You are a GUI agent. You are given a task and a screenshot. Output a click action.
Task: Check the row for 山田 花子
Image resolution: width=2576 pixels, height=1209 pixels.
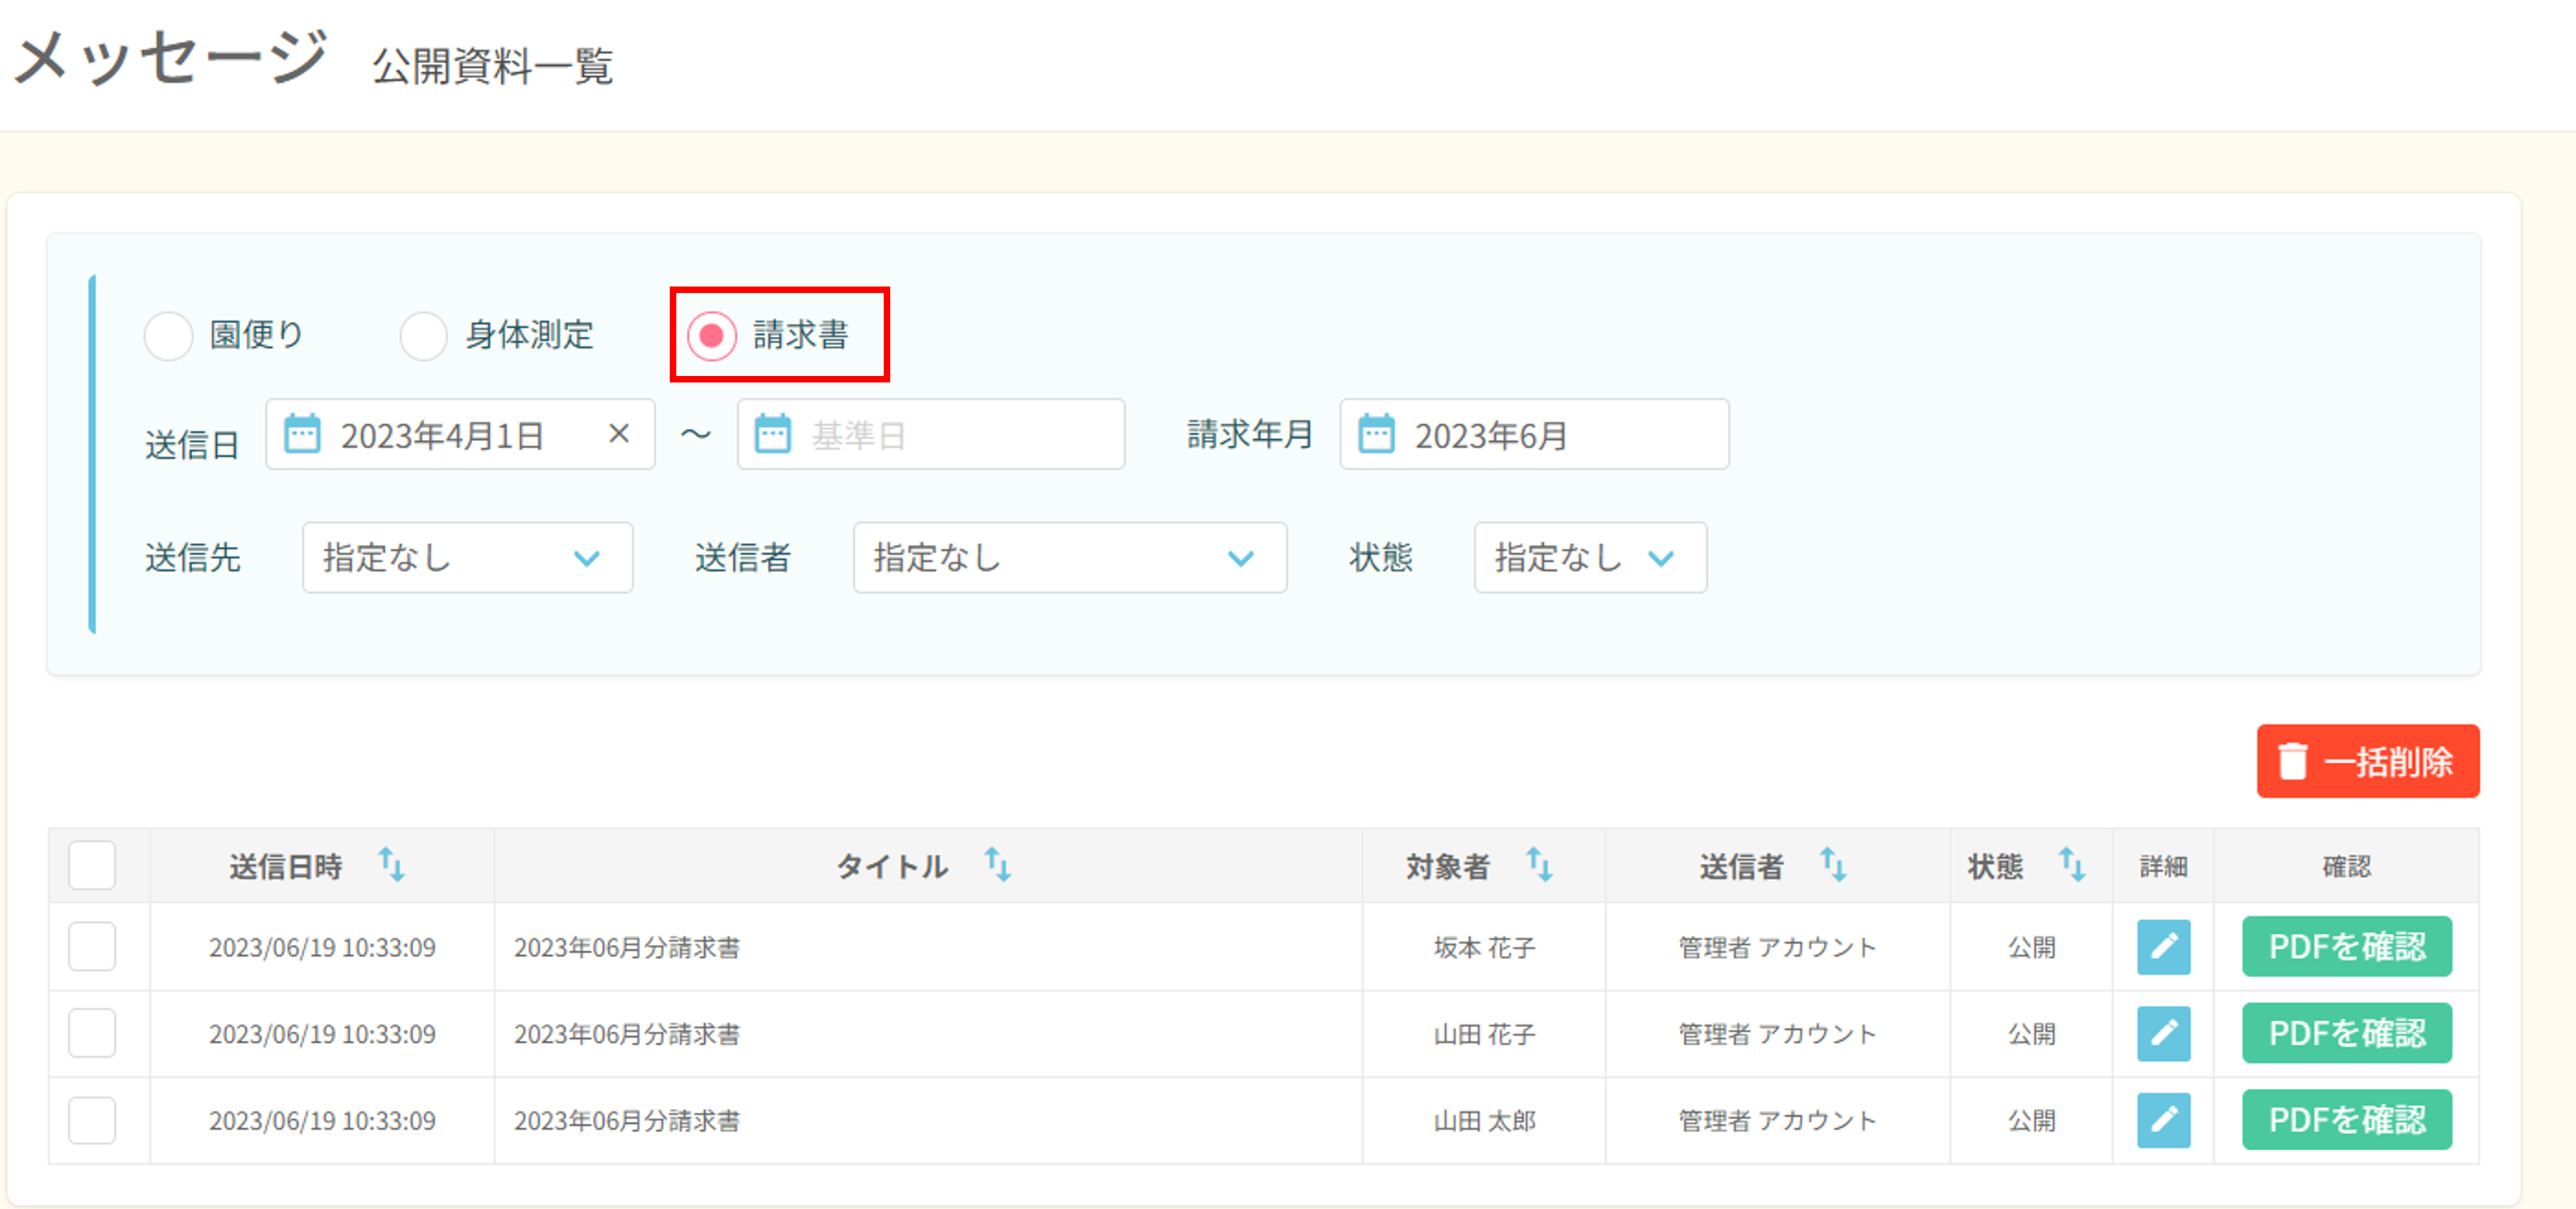coord(92,1033)
